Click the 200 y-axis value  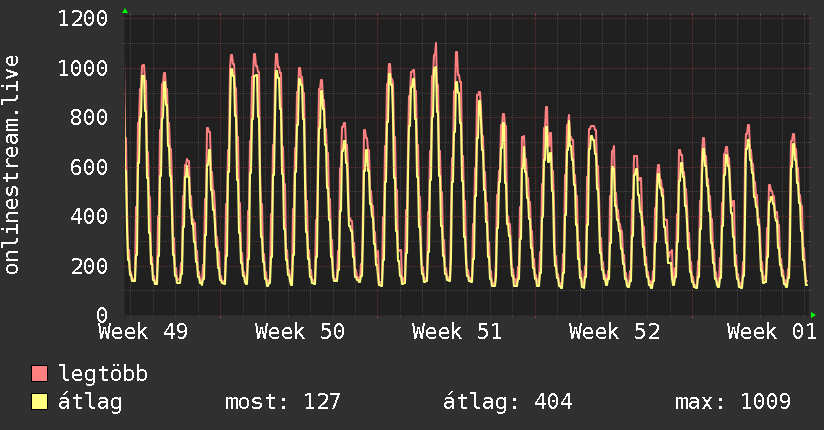[89, 266]
